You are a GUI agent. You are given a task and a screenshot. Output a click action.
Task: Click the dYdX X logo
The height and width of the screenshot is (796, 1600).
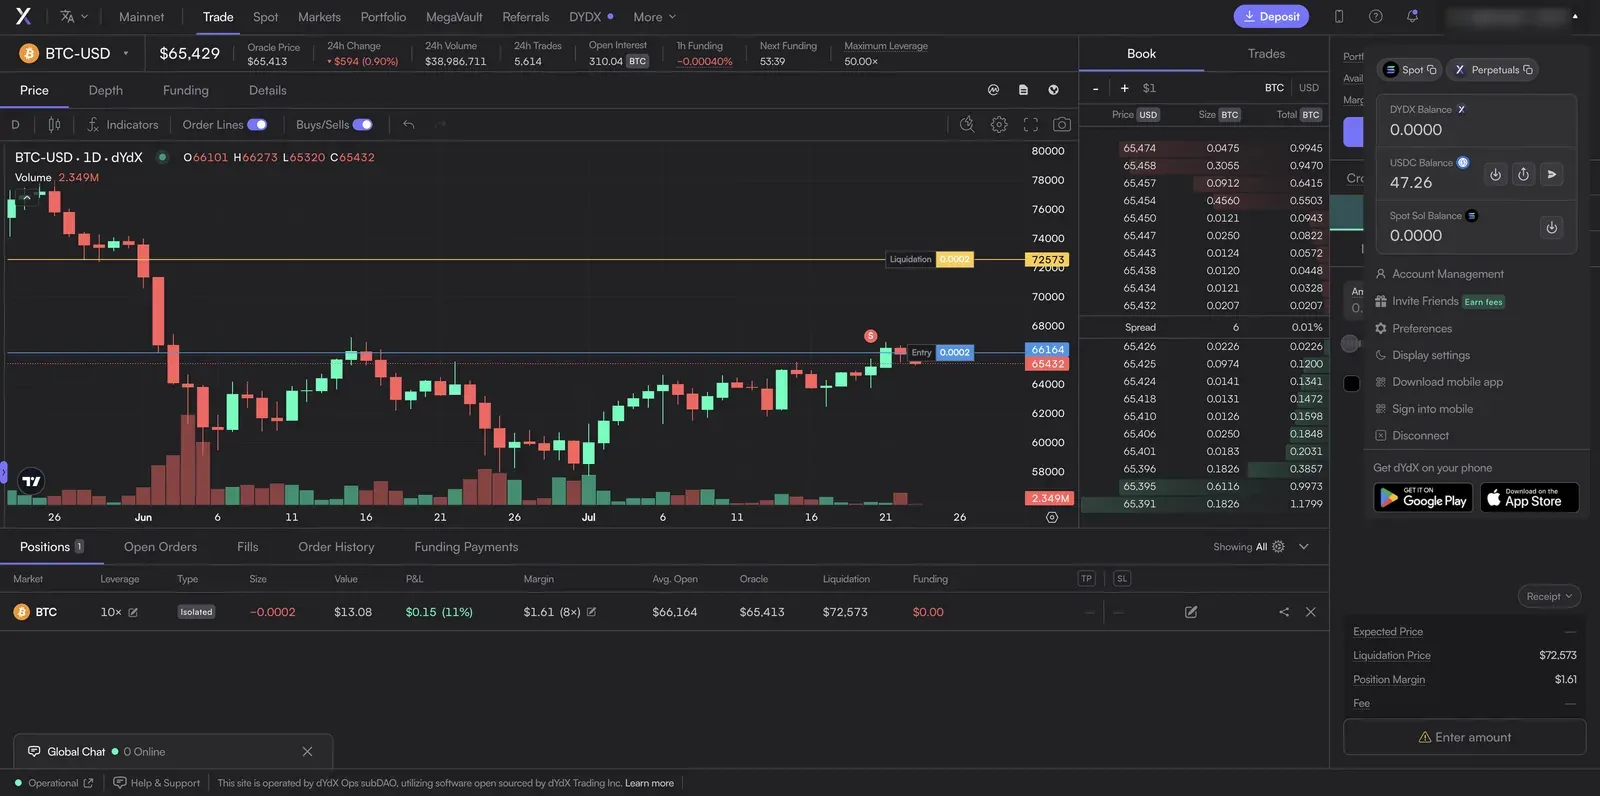coord(23,16)
